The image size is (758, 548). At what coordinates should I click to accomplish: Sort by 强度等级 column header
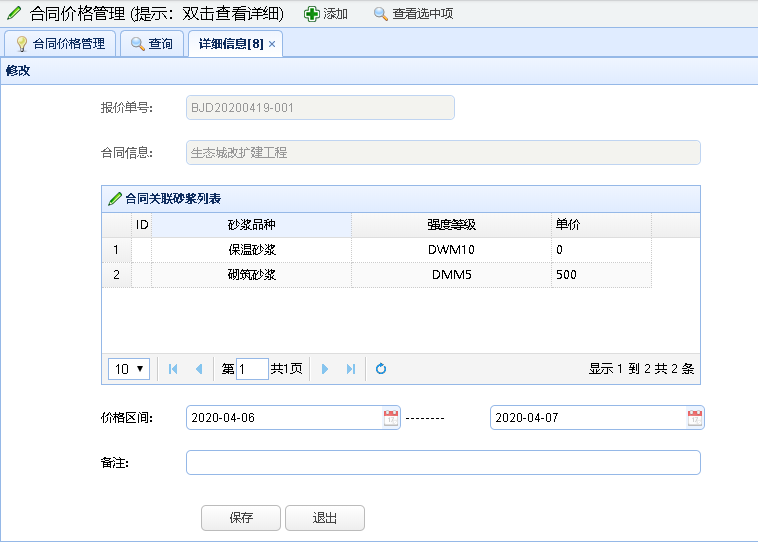[451, 226]
